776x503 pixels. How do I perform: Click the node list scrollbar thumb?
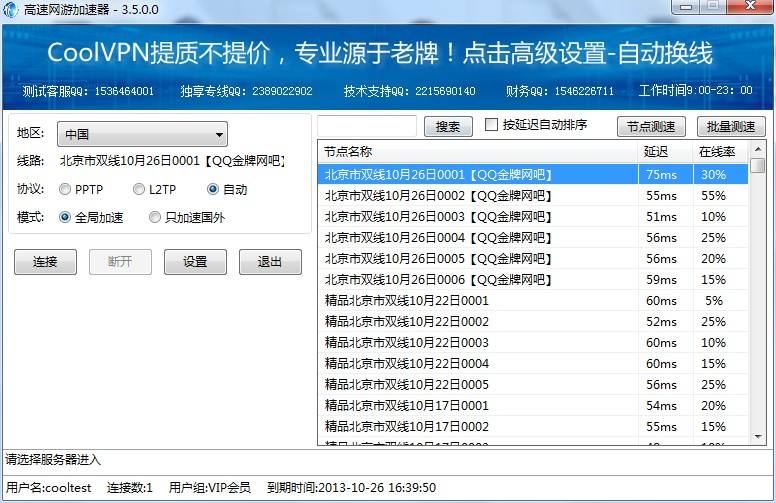click(x=758, y=165)
